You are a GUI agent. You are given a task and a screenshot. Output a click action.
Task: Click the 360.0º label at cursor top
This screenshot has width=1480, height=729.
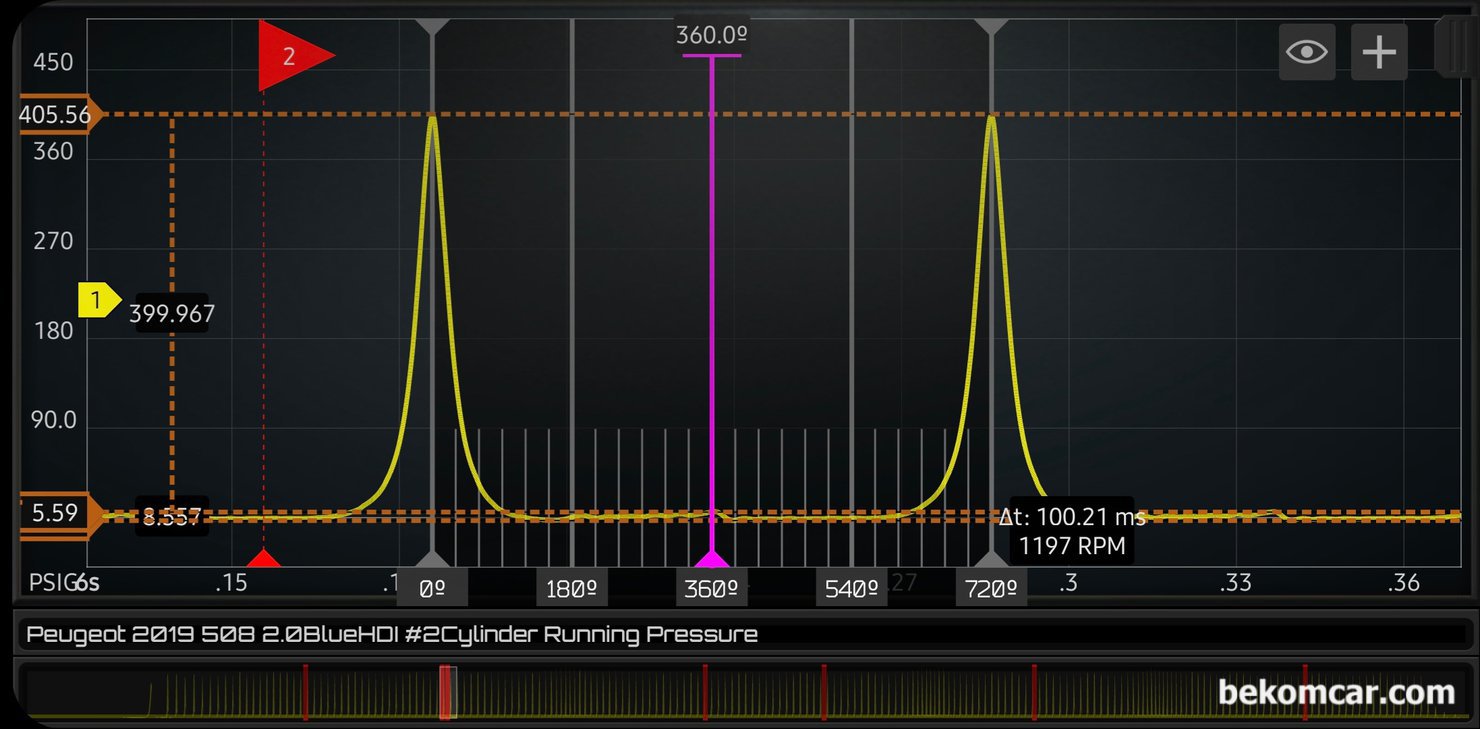click(712, 36)
